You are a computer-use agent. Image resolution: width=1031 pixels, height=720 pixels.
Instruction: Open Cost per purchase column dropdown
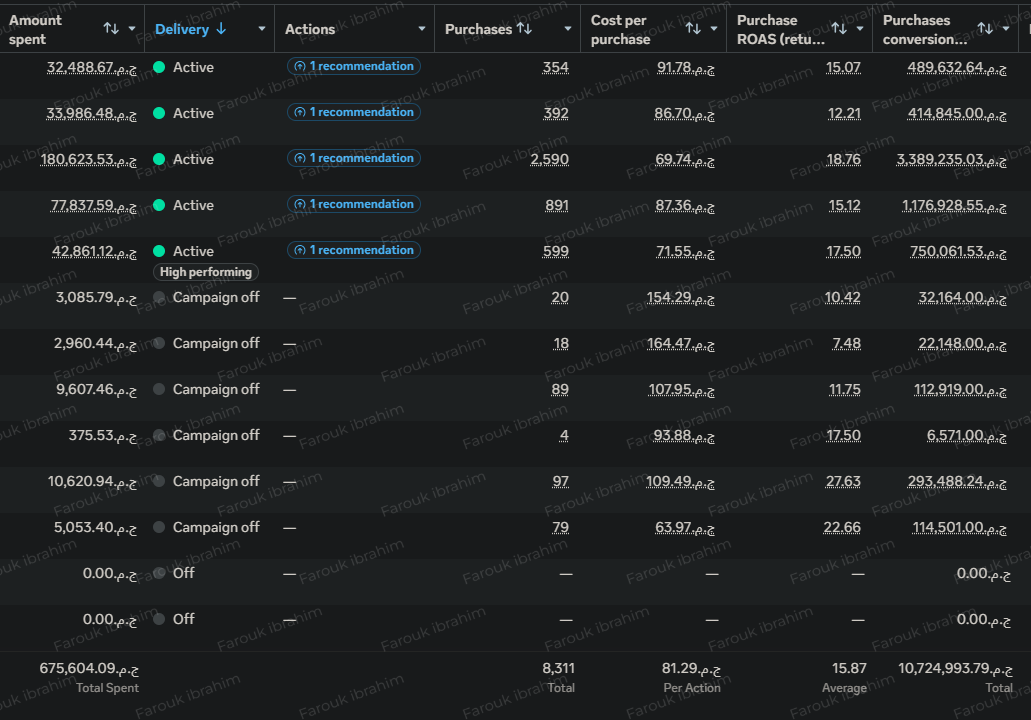coord(714,29)
